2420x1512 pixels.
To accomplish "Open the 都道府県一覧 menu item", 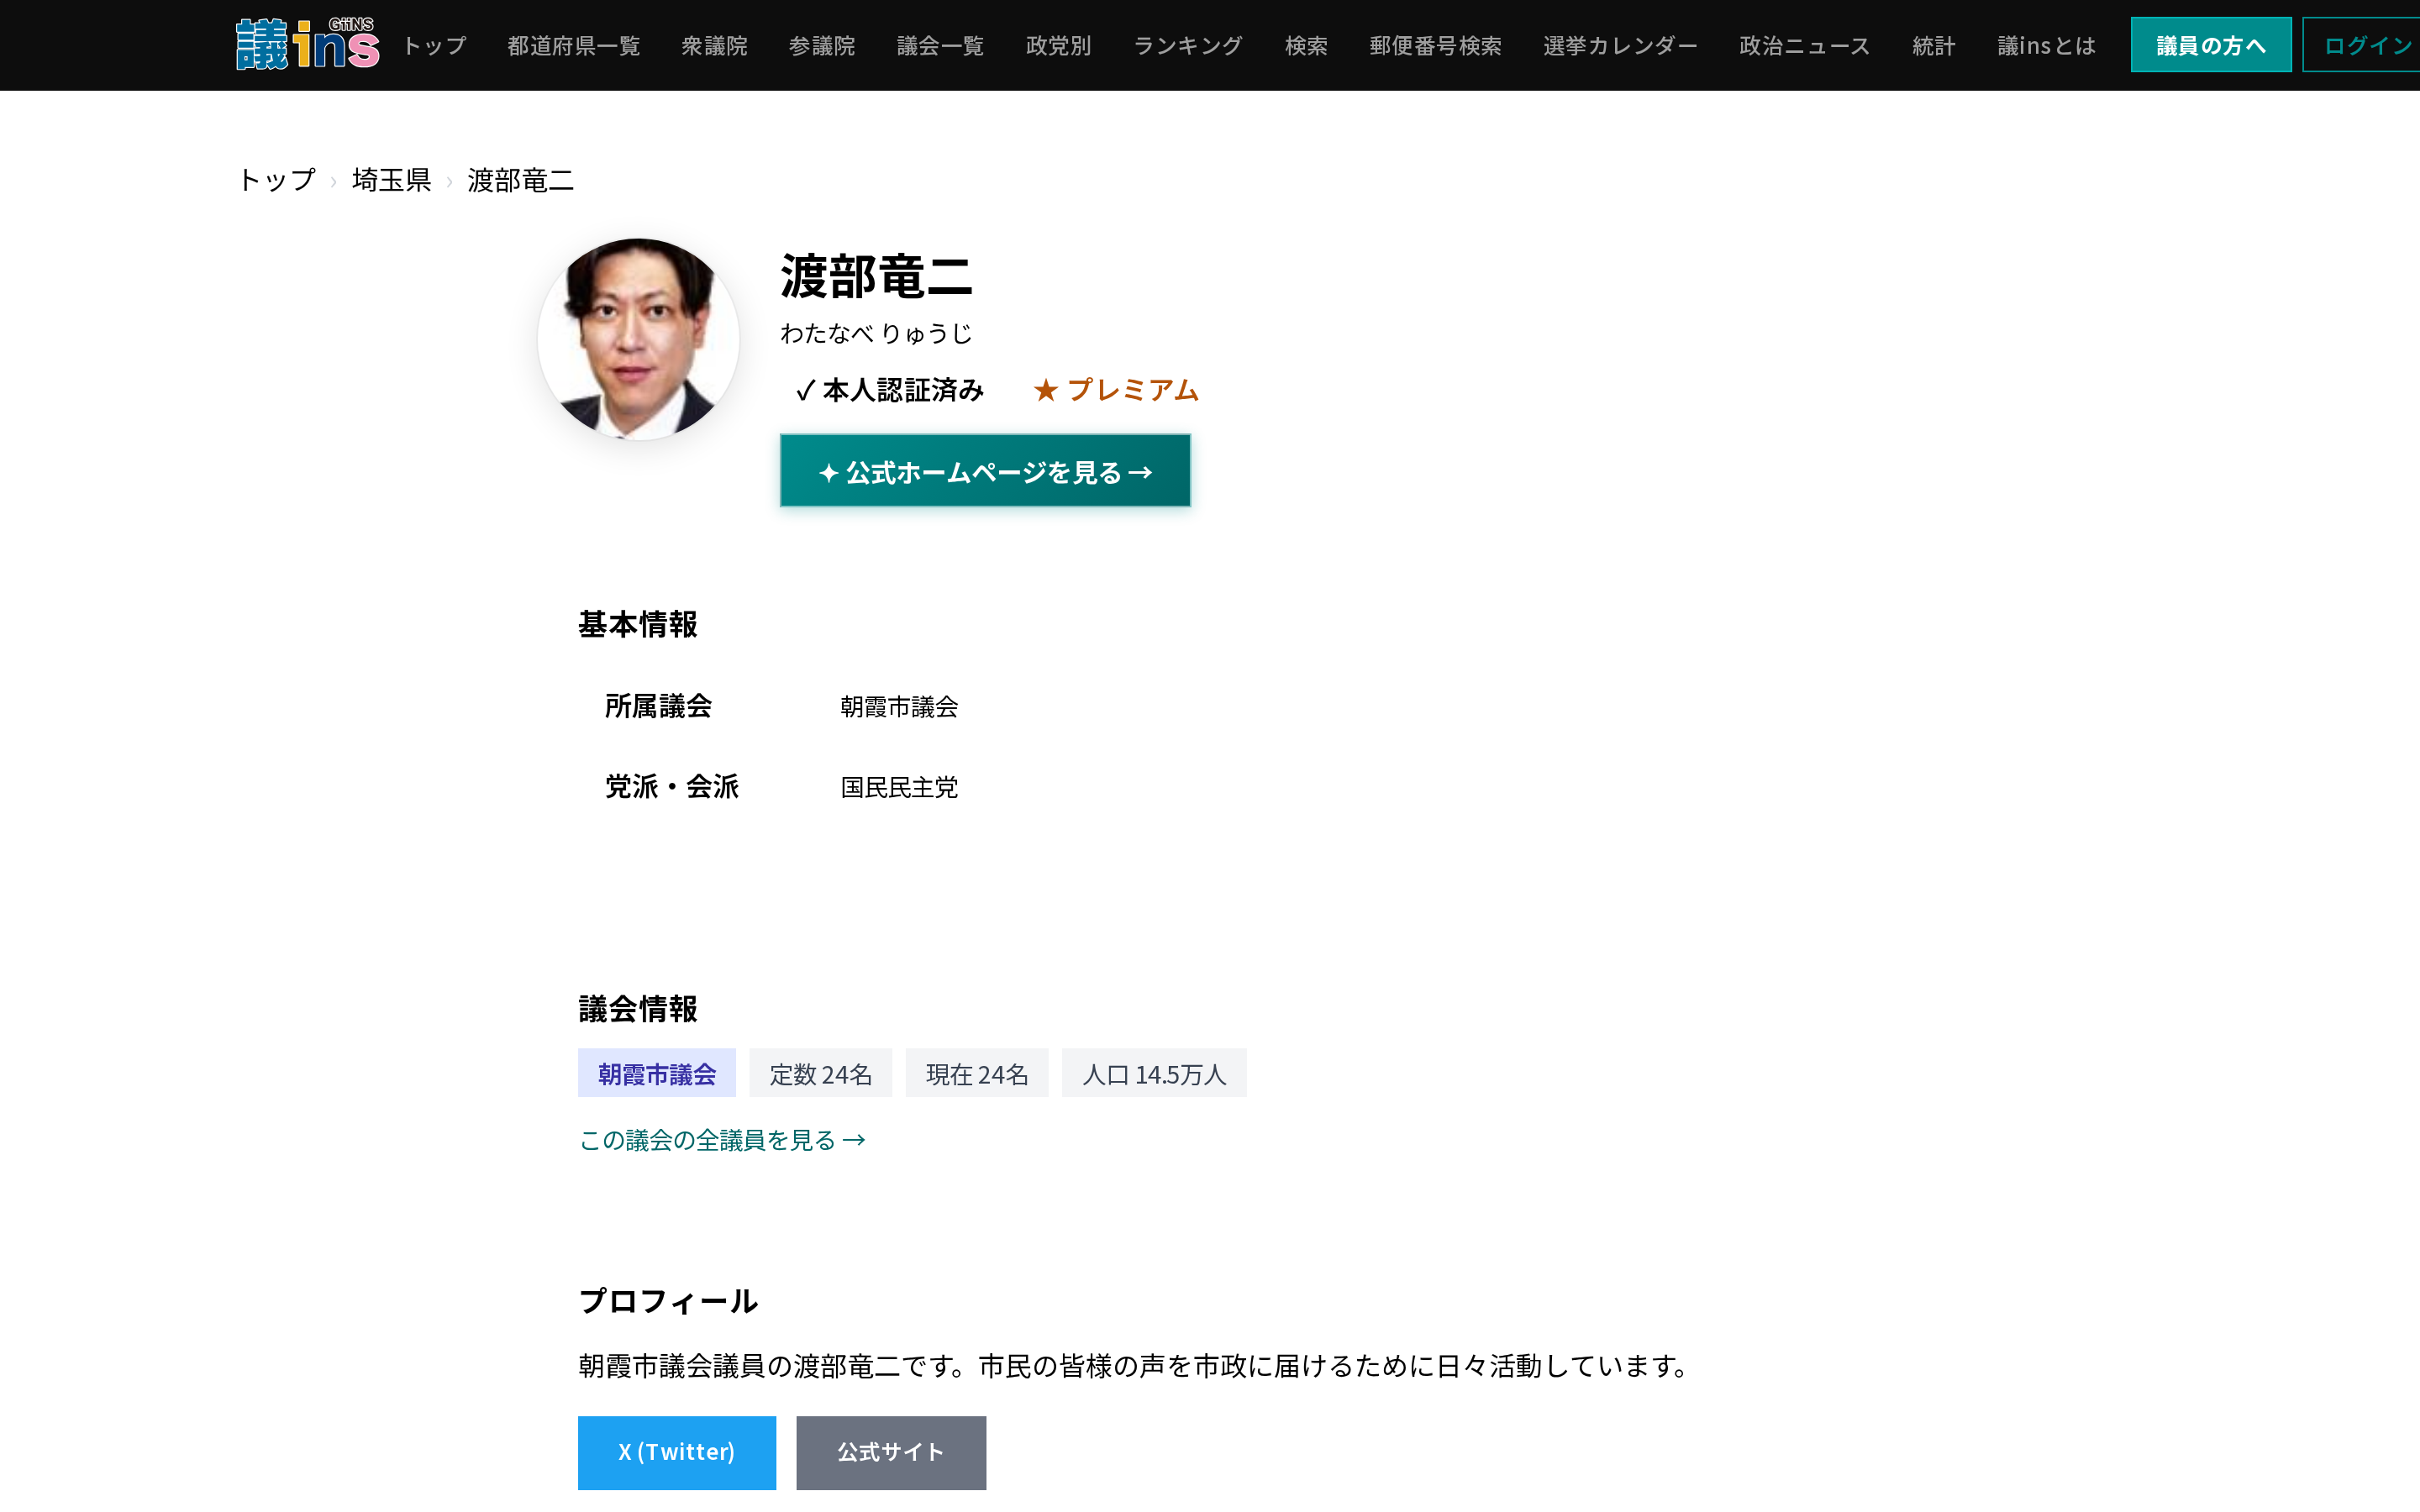I will pos(573,46).
